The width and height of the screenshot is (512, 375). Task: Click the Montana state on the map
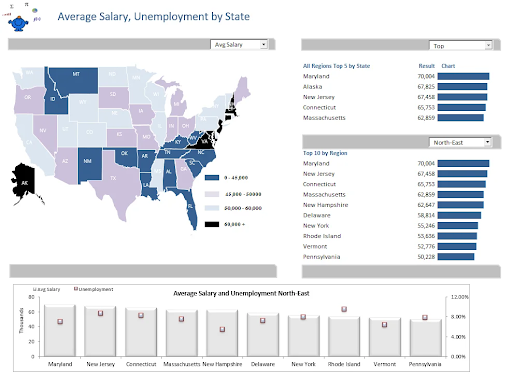(x=76, y=79)
